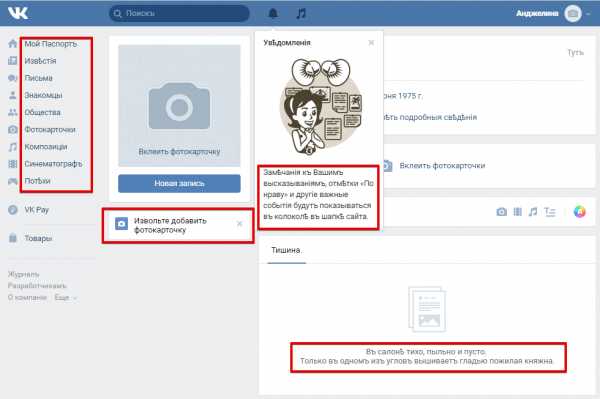The width and height of the screenshot is (600, 399).
Task: Click the Журналъ footer link
Action: pyautogui.click(x=23, y=274)
